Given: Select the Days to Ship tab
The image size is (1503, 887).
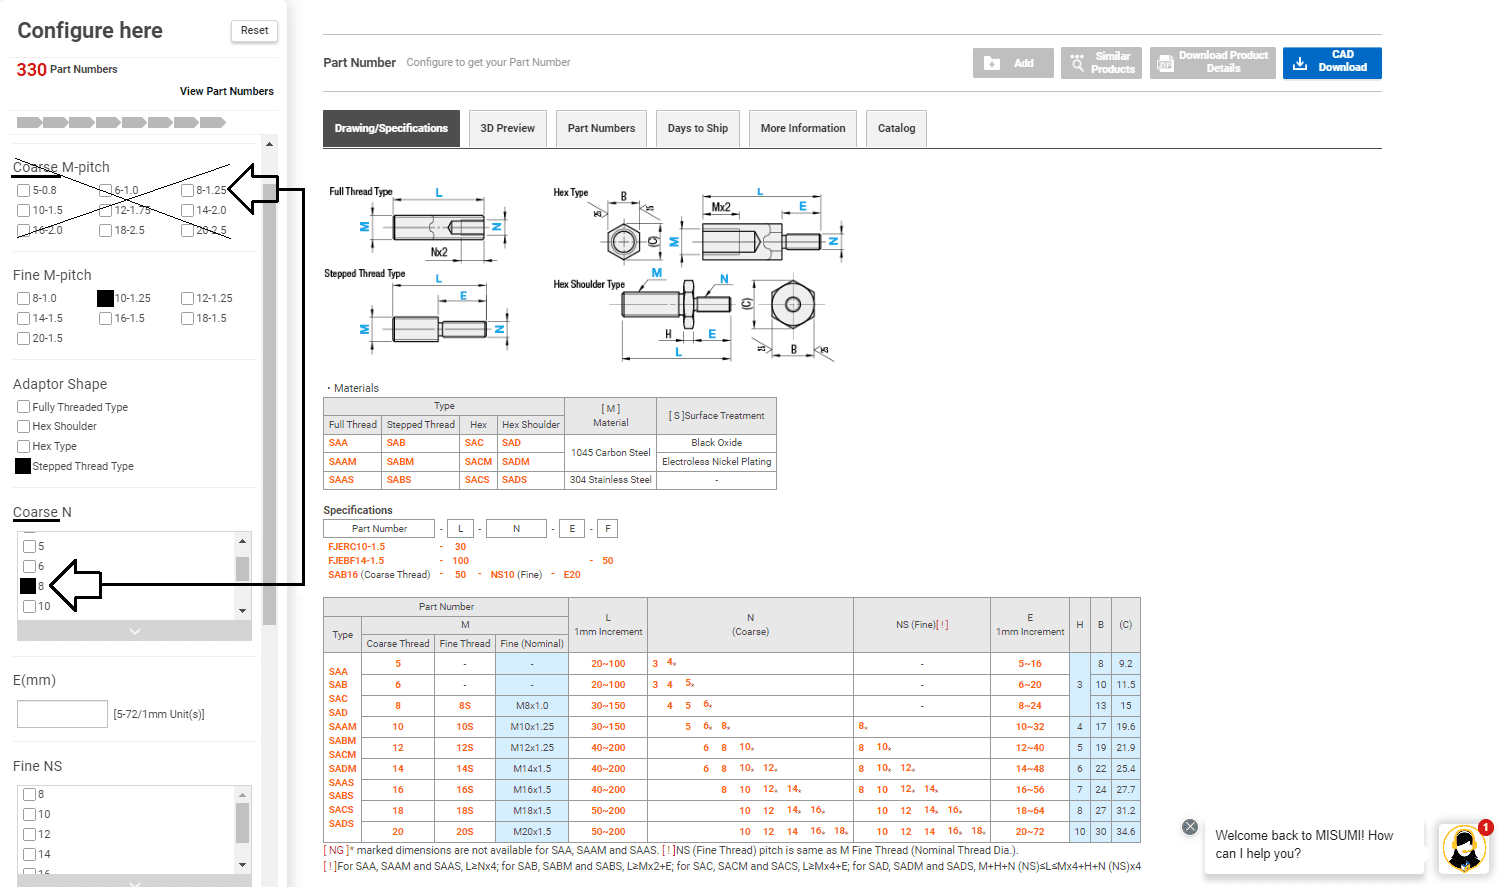Looking at the screenshot, I should [698, 128].
